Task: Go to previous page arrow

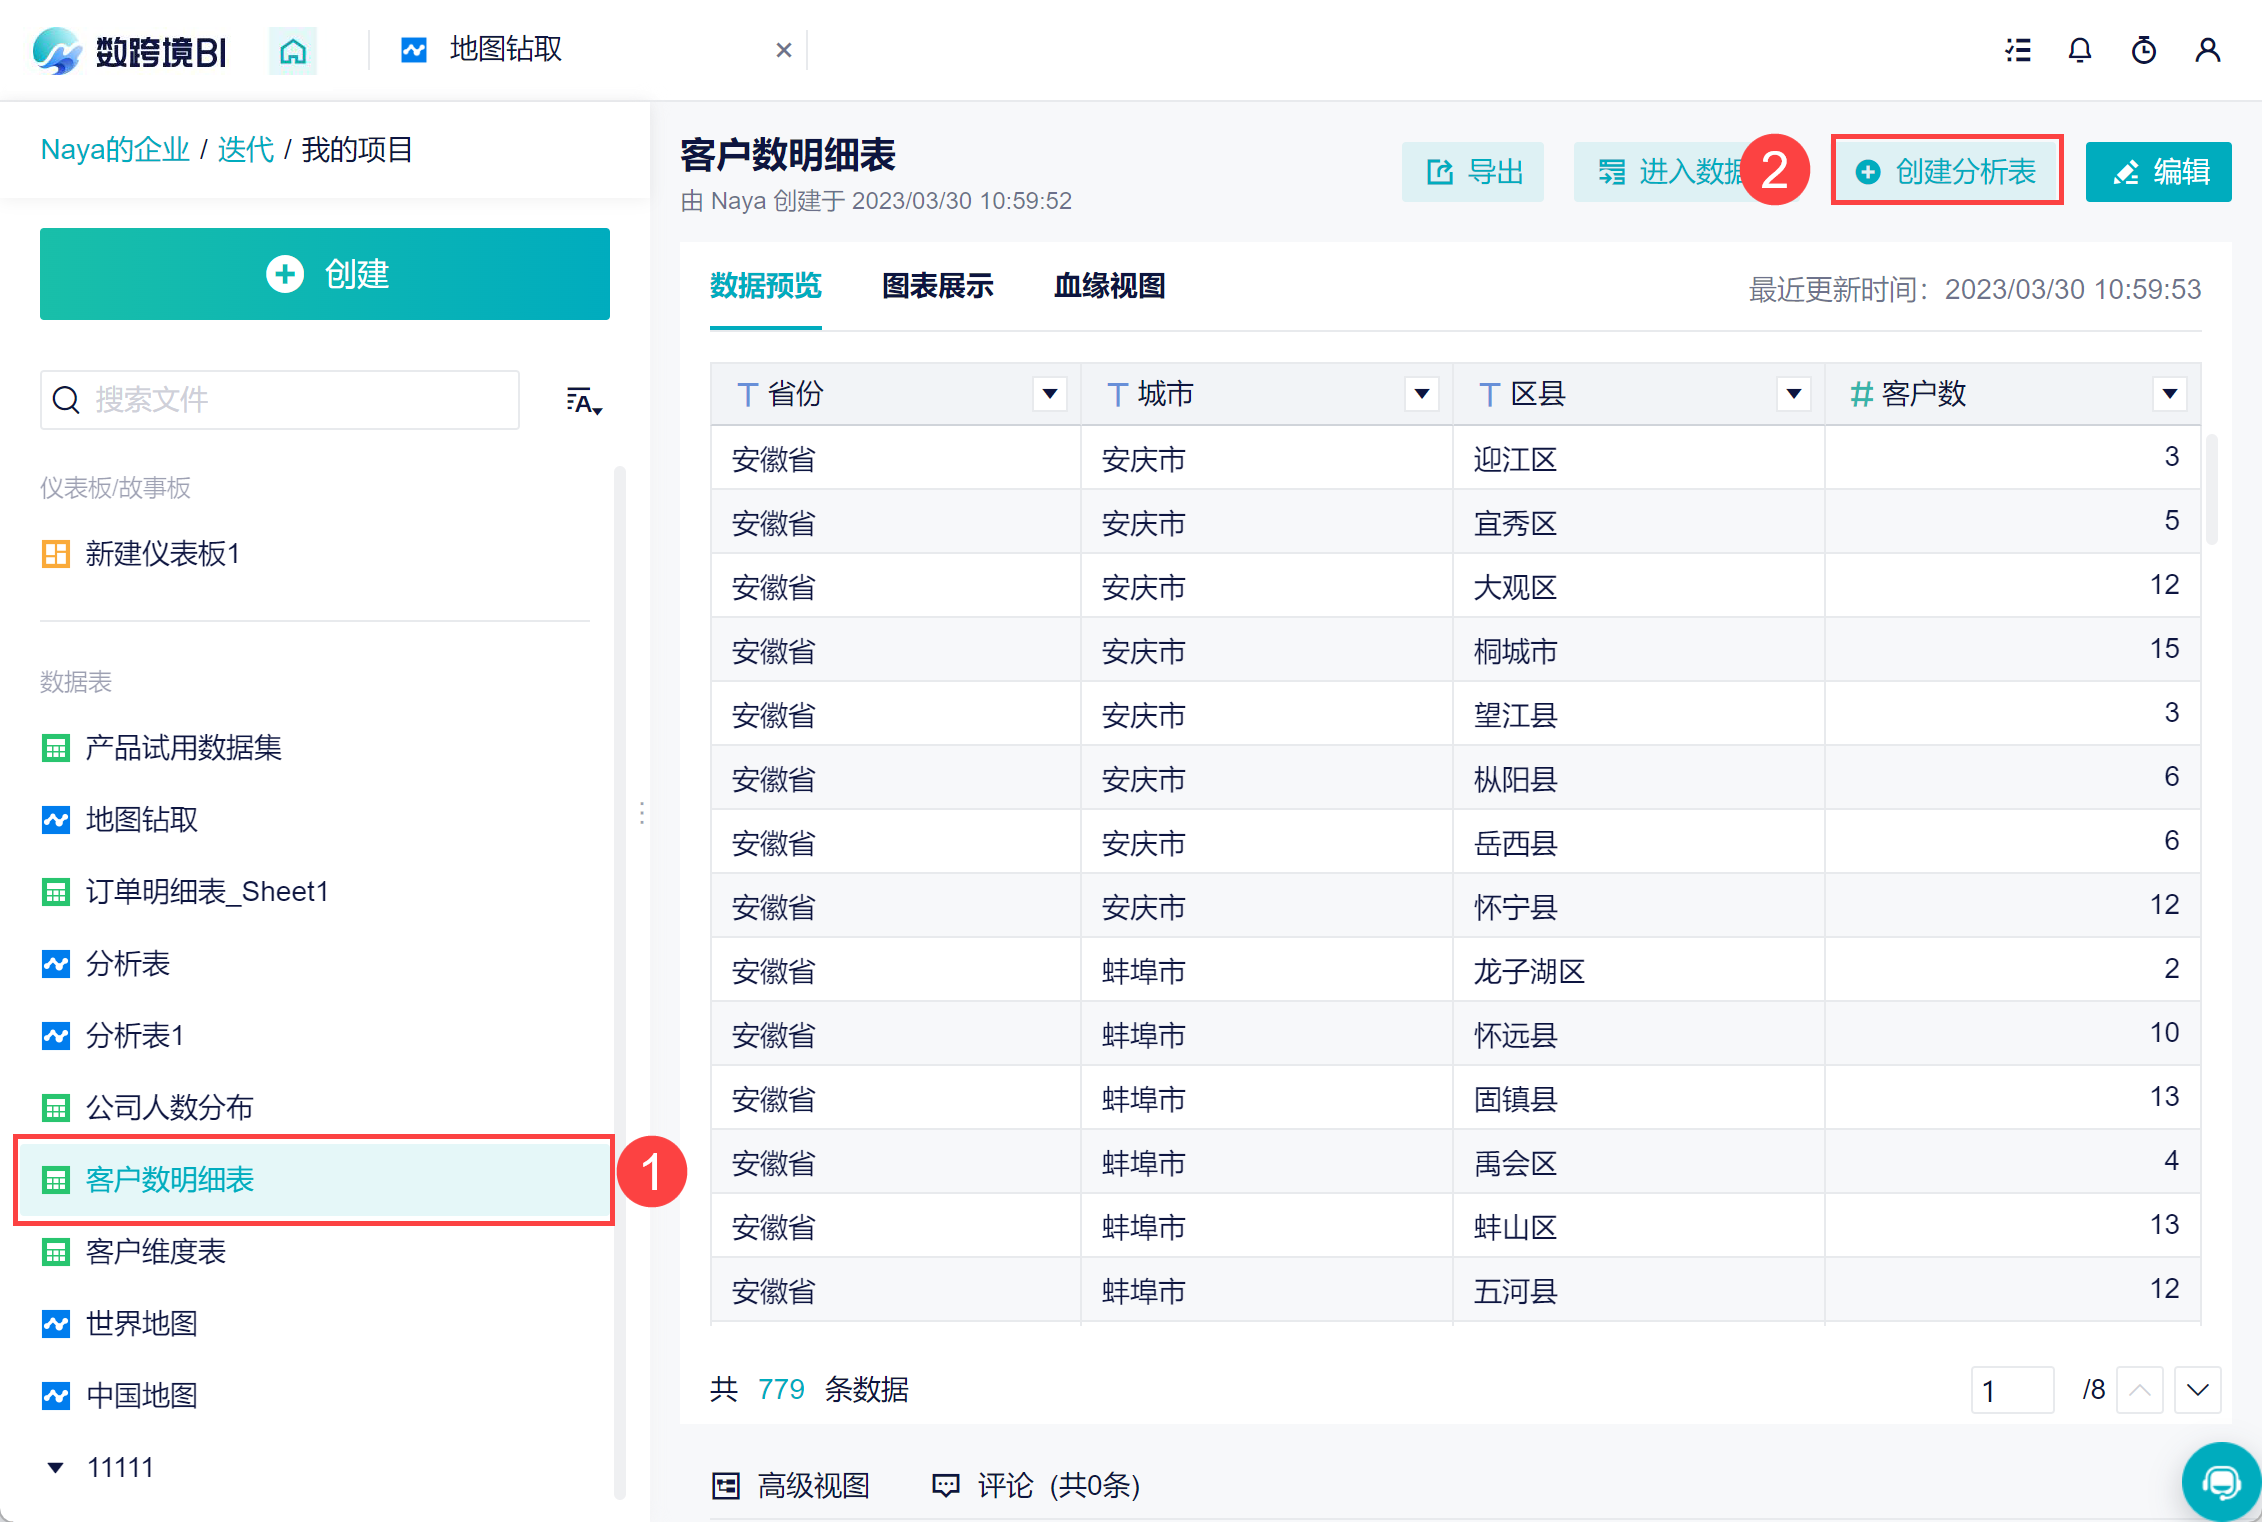Action: pyautogui.click(x=2140, y=1390)
